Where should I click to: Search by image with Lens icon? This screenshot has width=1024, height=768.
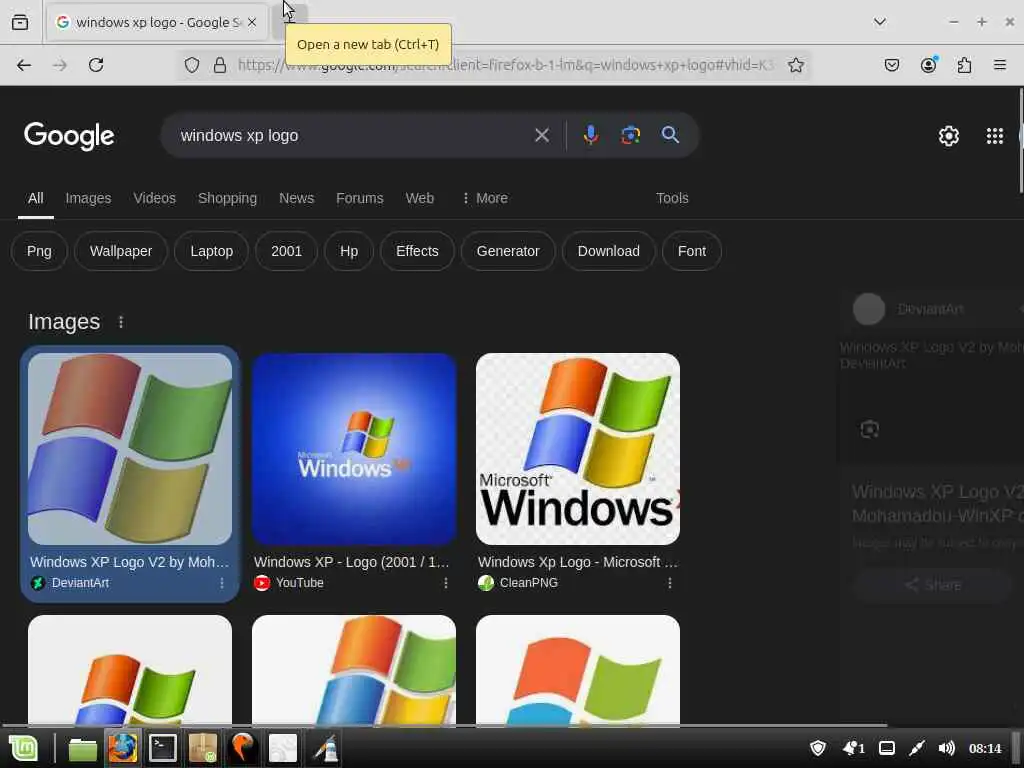[630, 135]
